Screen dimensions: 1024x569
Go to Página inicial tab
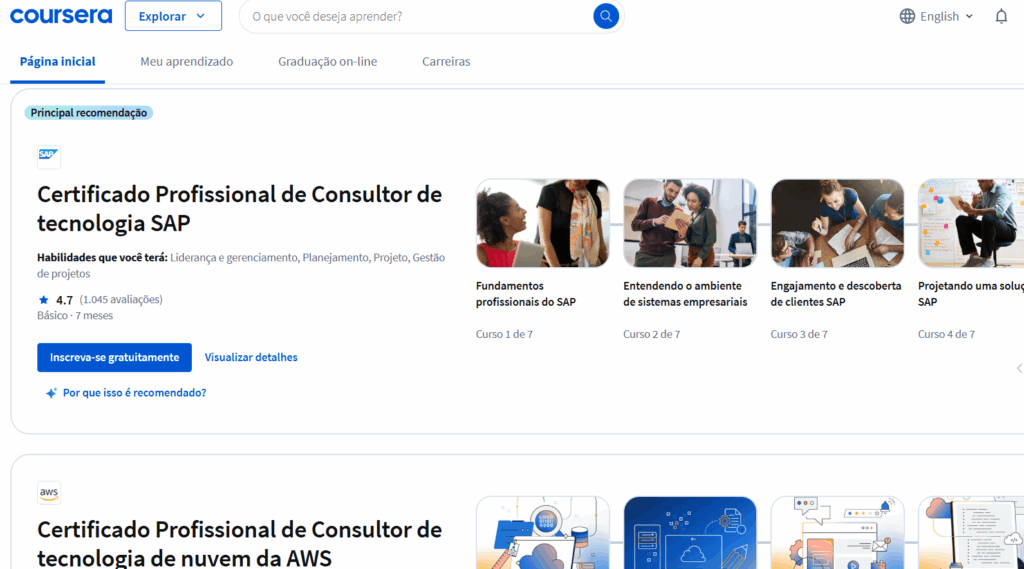[x=57, y=61]
